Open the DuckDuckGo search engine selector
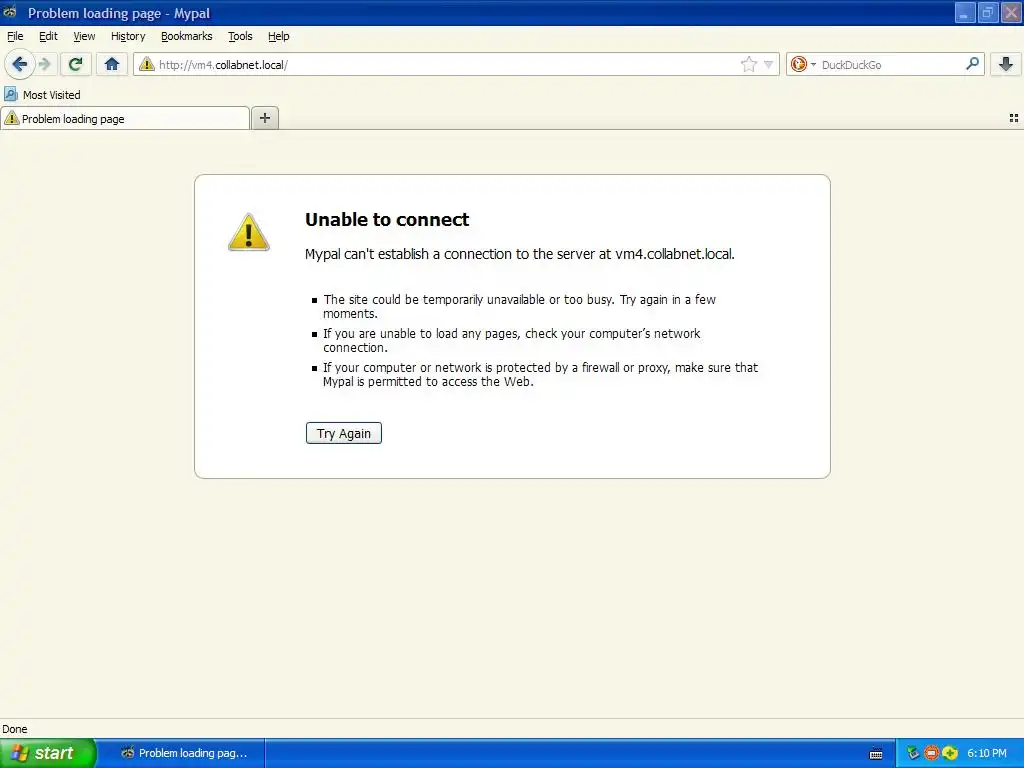 click(803, 64)
